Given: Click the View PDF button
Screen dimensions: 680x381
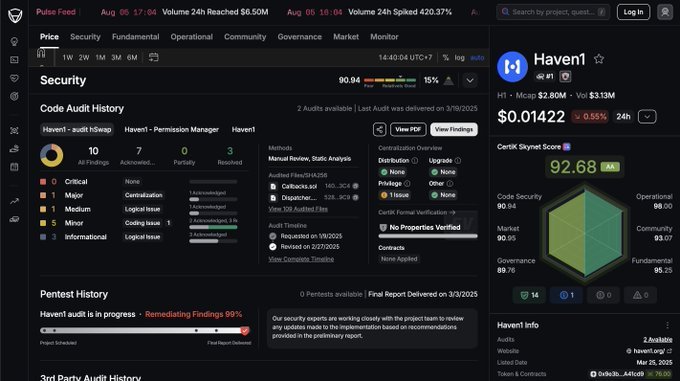Looking at the screenshot, I should 408,129.
